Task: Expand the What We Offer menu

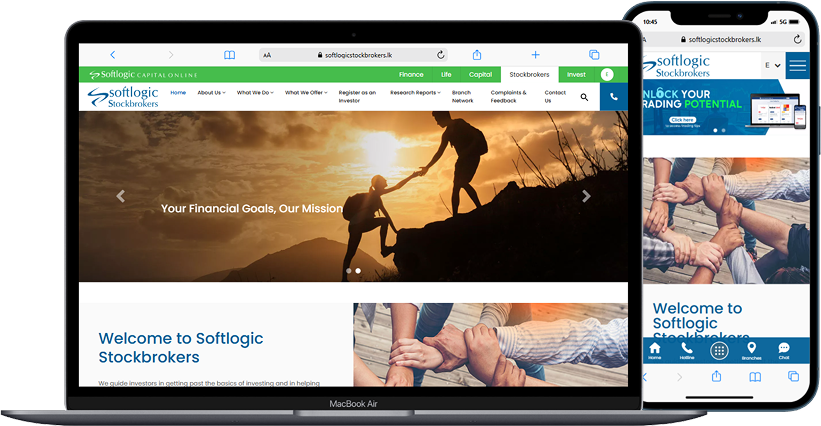Action: click(x=306, y=93)
